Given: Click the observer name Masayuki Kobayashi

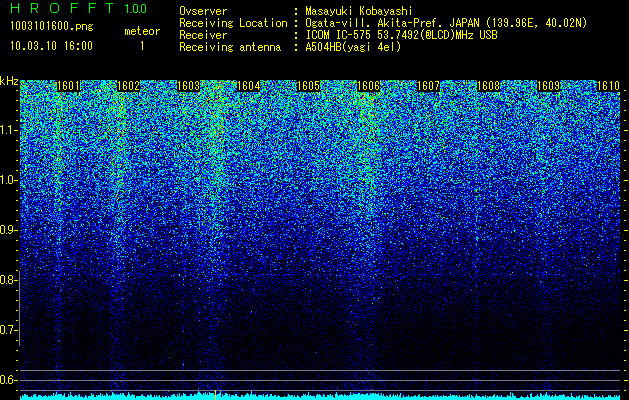Looking at the screenshot, I should pos(359,11).
